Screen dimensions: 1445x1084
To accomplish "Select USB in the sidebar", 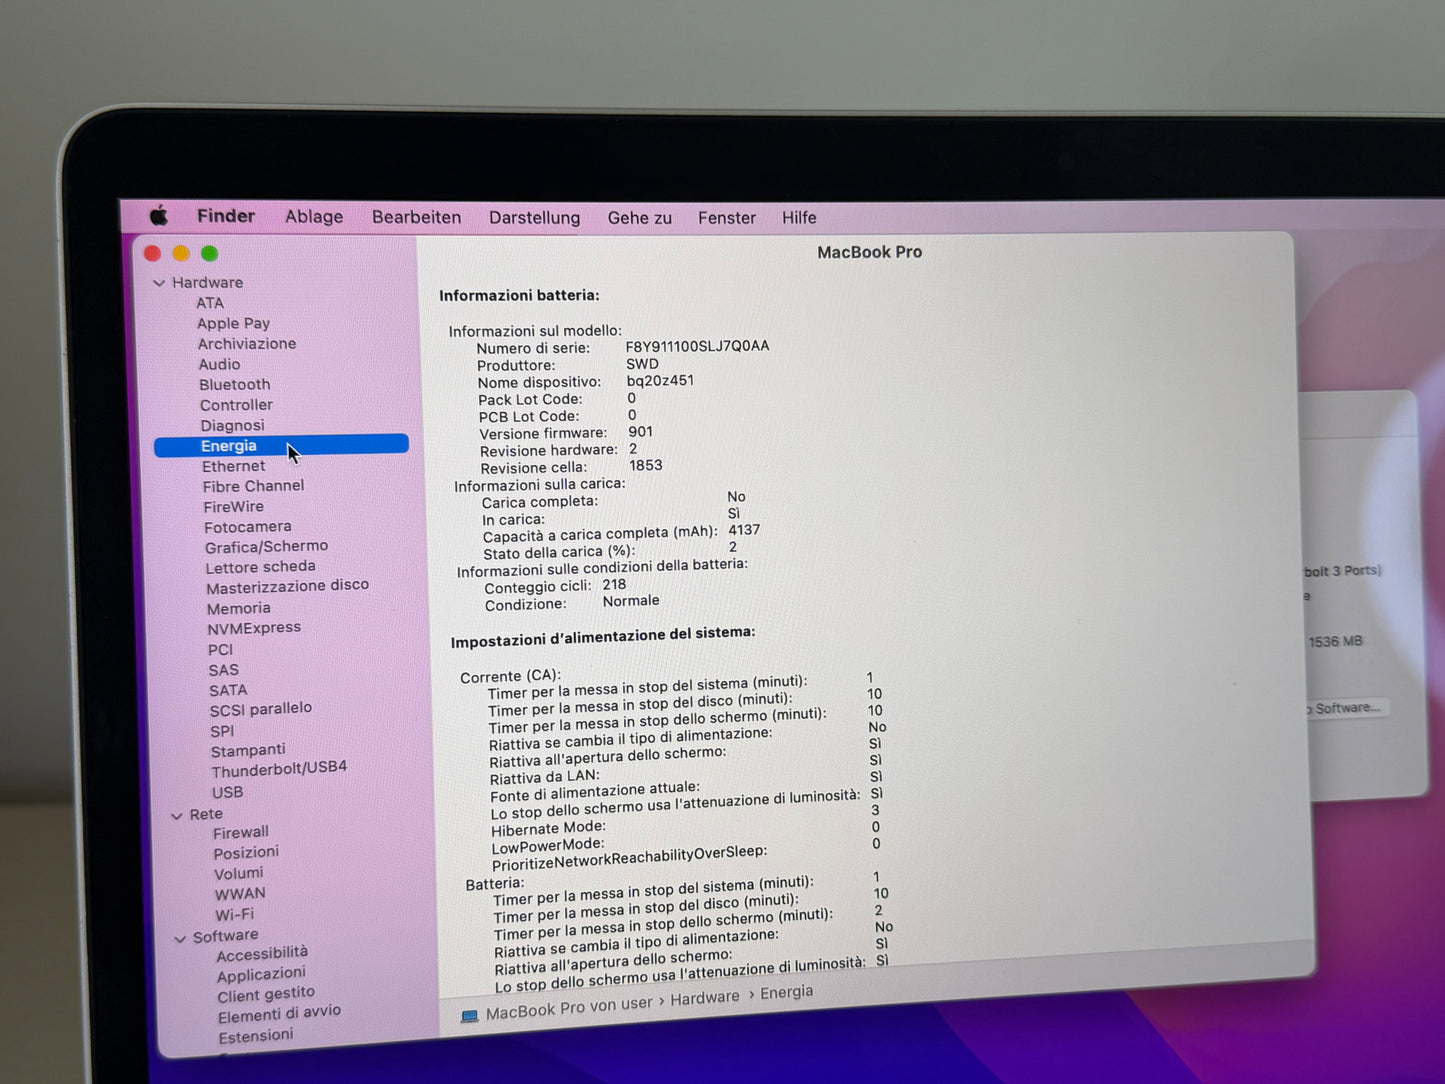I will [x=227, y=792].
